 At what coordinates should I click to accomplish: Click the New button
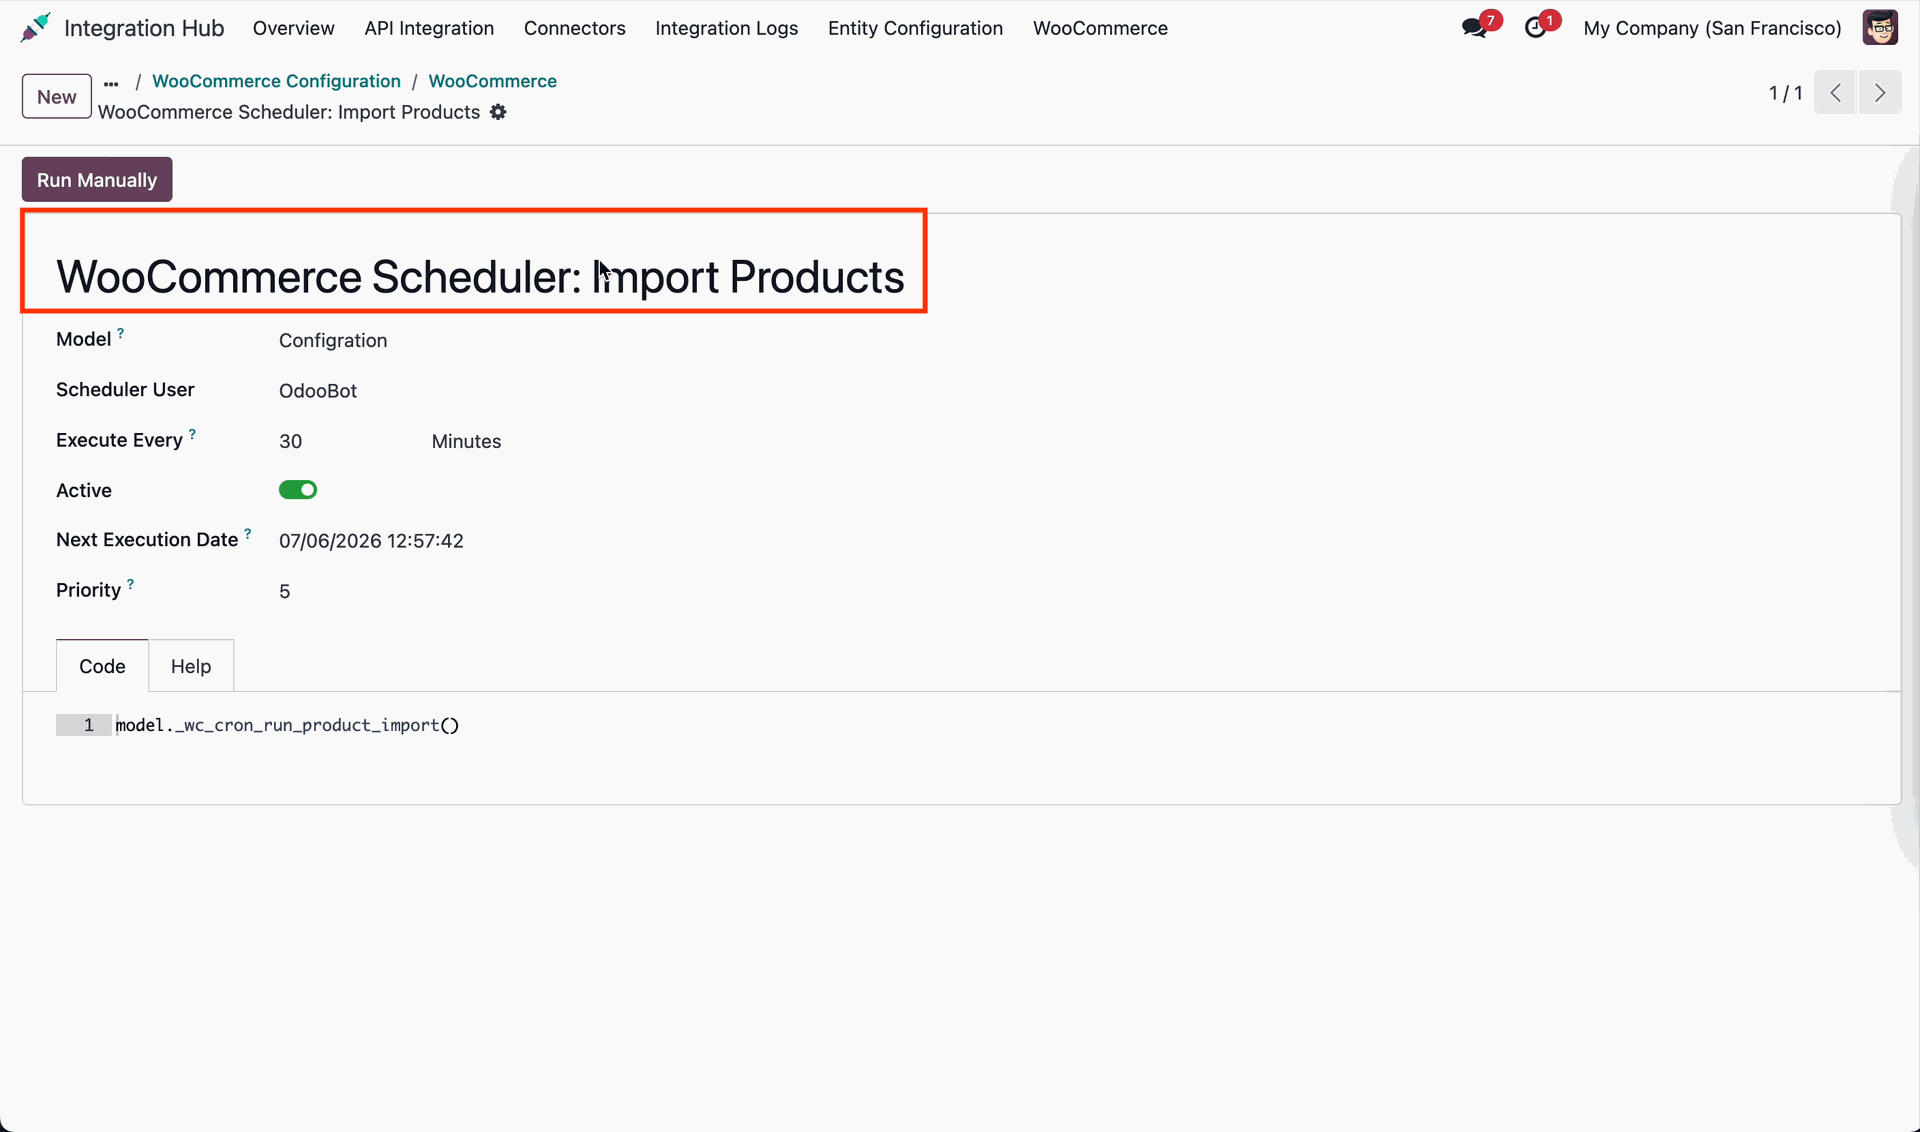pos(57,96)
